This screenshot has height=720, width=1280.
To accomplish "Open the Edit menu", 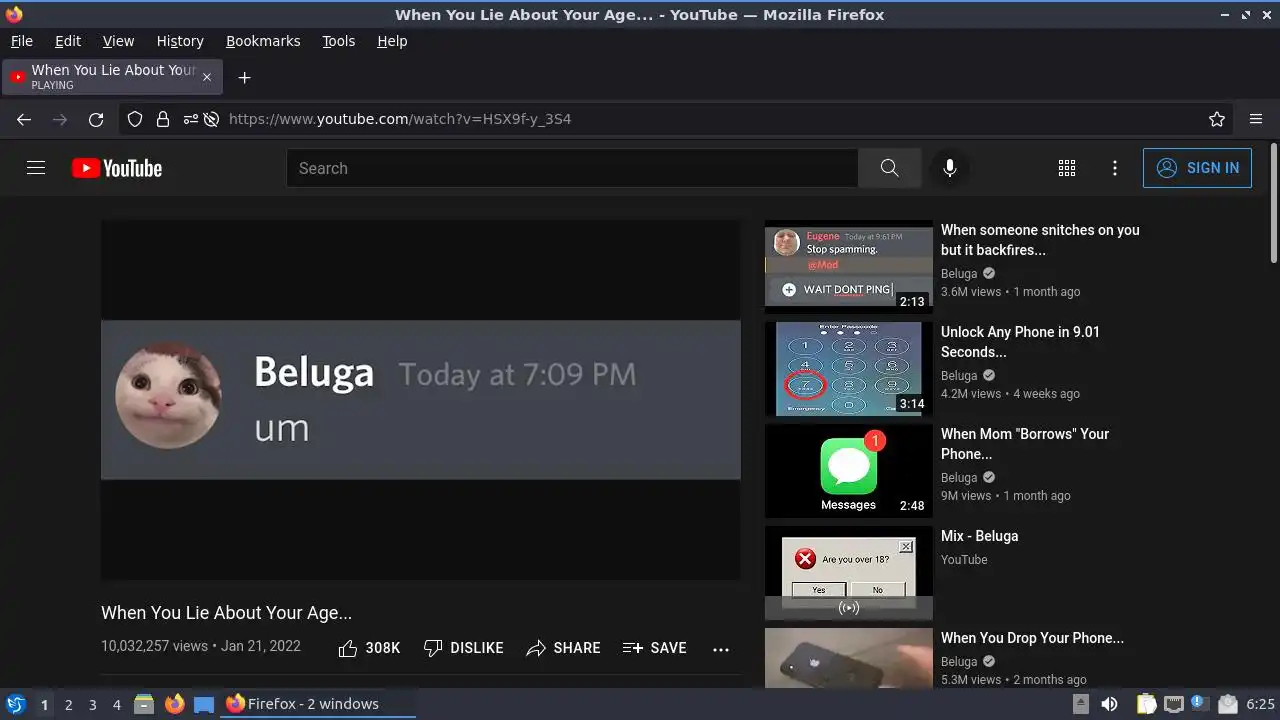I will click(x=68, y=41).
